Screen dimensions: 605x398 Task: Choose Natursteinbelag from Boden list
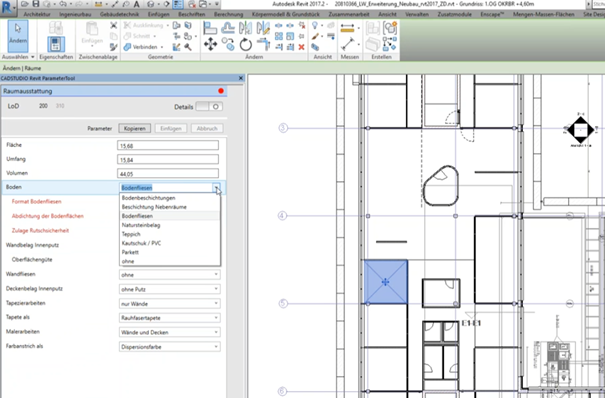[170, 225]
